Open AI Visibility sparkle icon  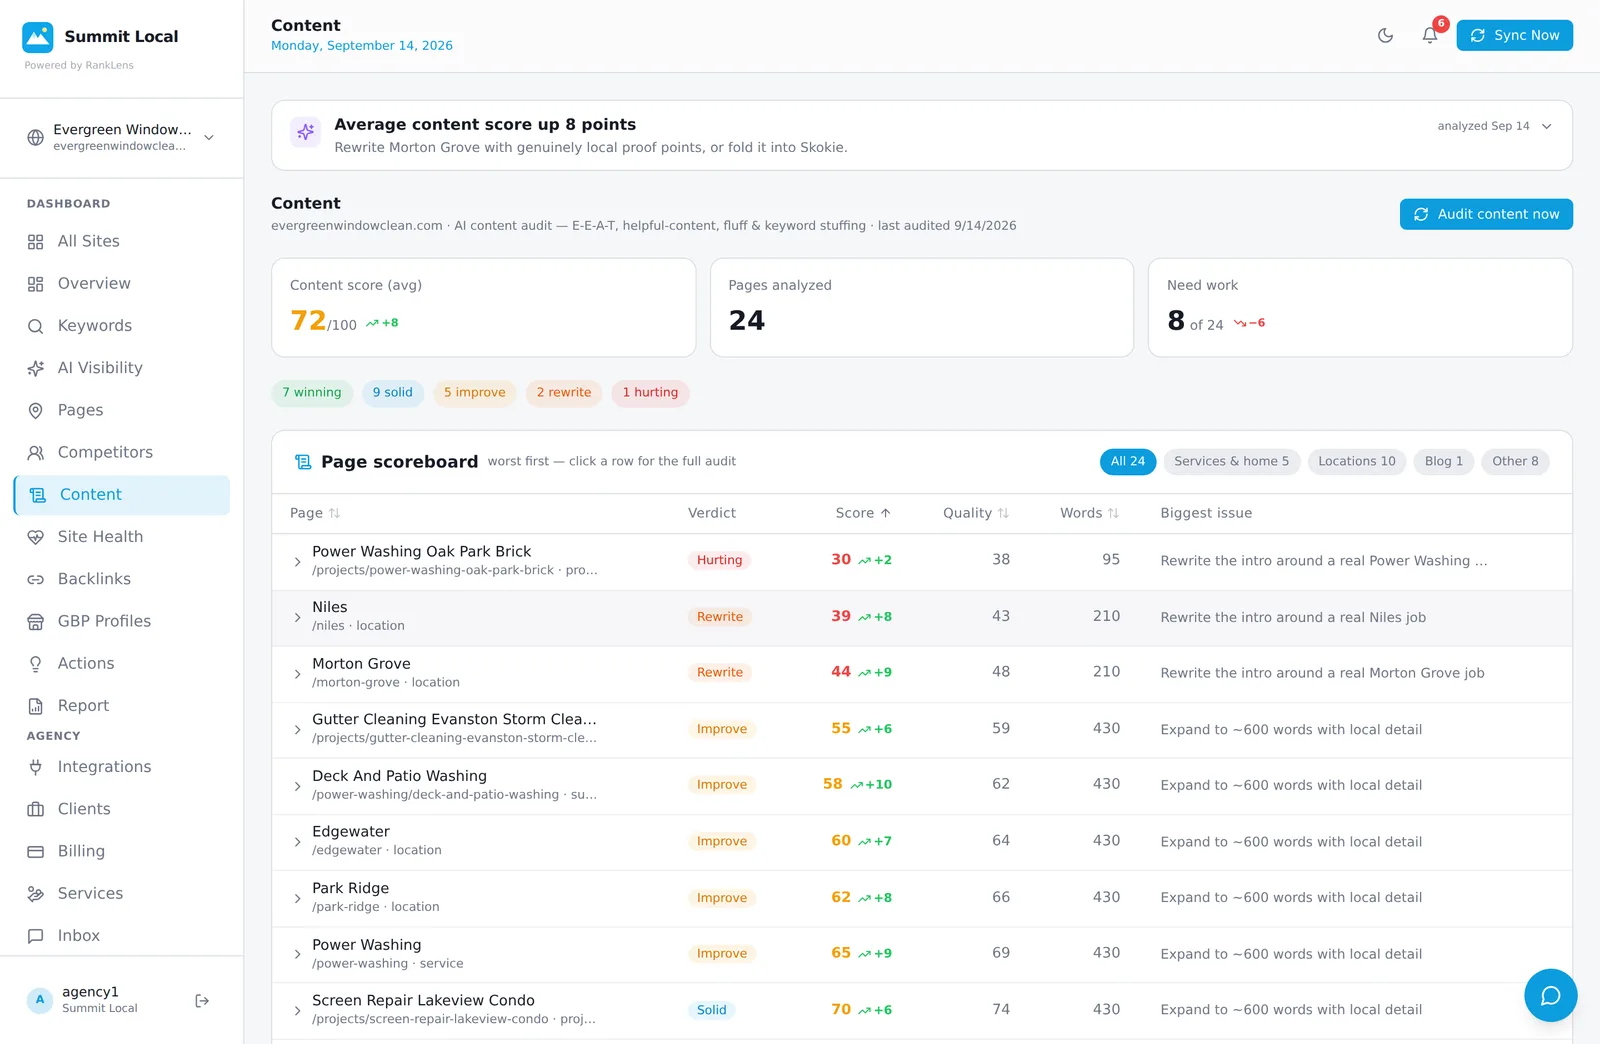pos(36,368)
